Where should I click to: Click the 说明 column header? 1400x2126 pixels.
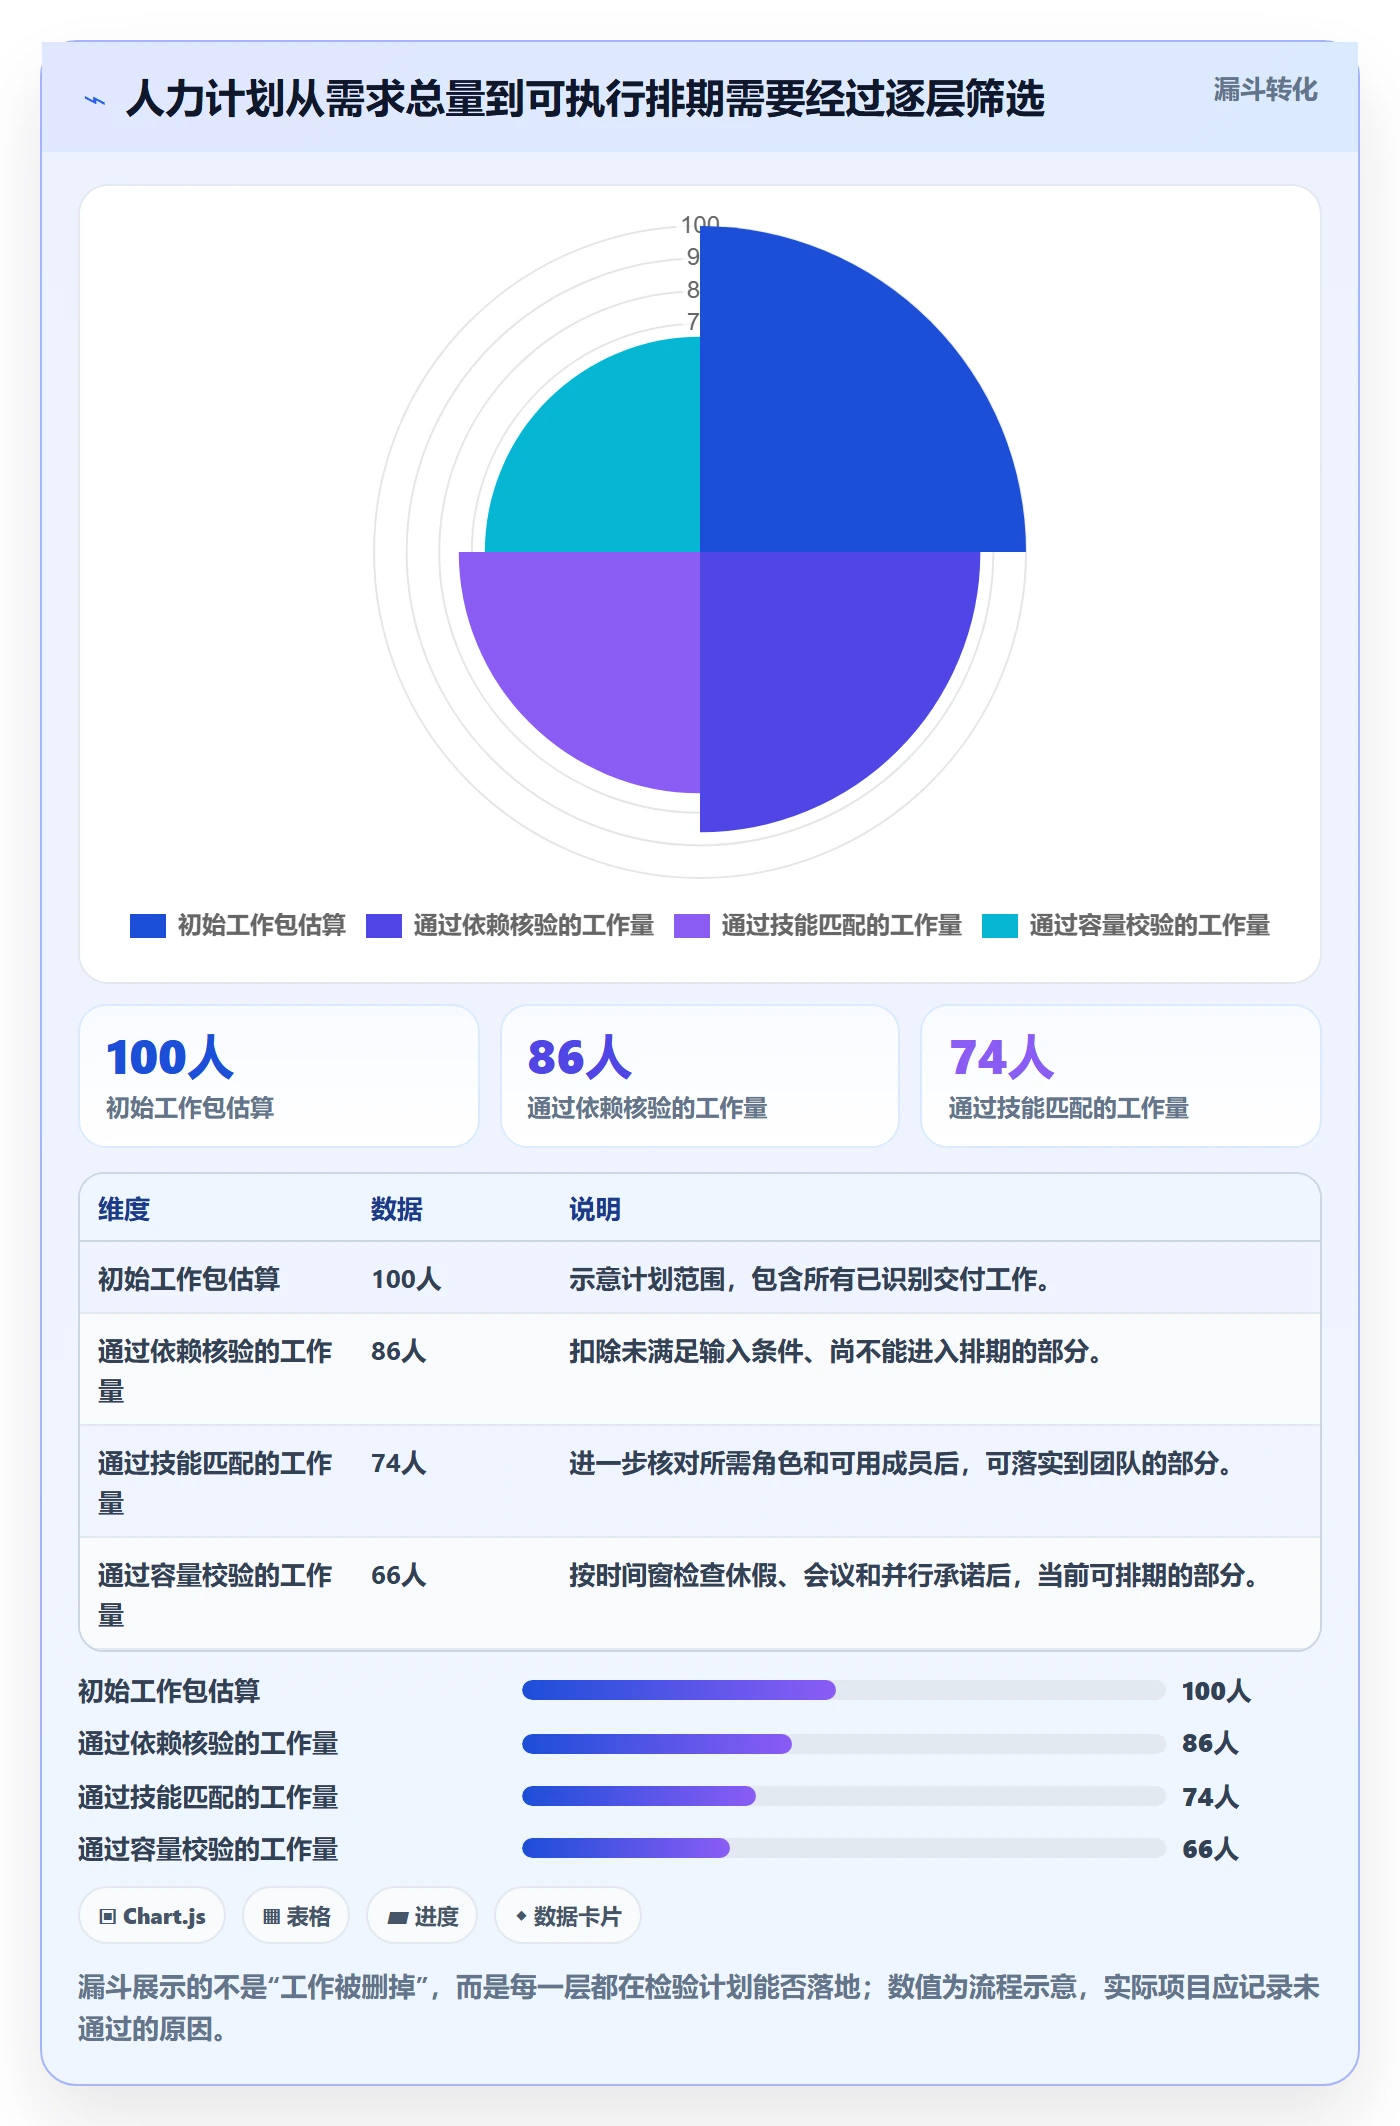coord(595,1209)
